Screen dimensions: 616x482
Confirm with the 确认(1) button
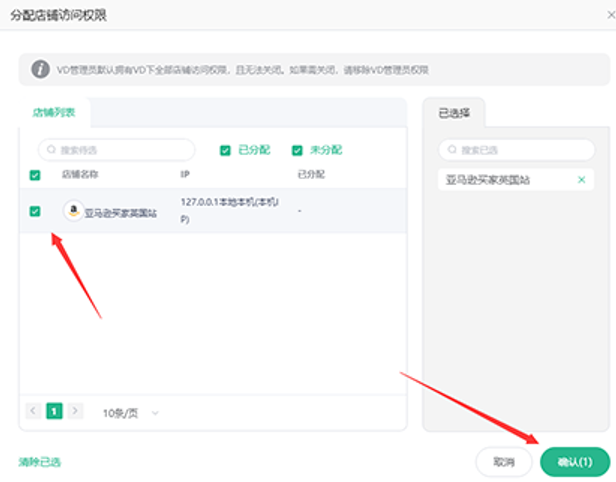(575, 462)
